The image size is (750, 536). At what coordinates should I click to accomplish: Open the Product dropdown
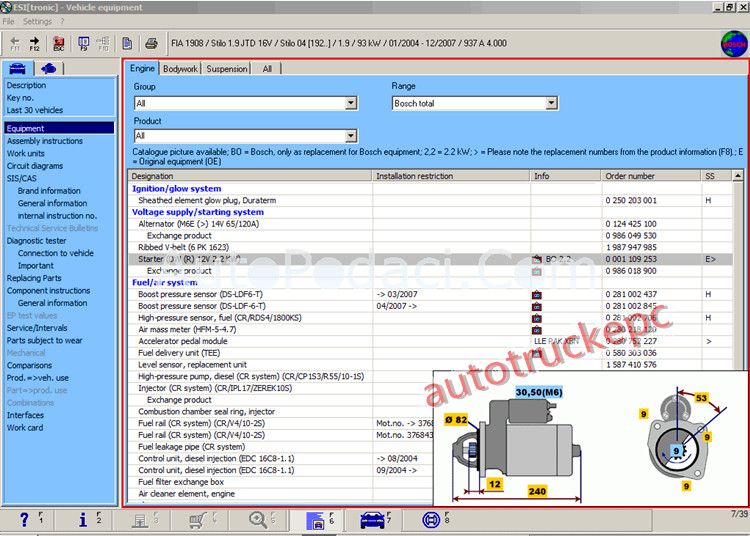(x=351, y=136)
